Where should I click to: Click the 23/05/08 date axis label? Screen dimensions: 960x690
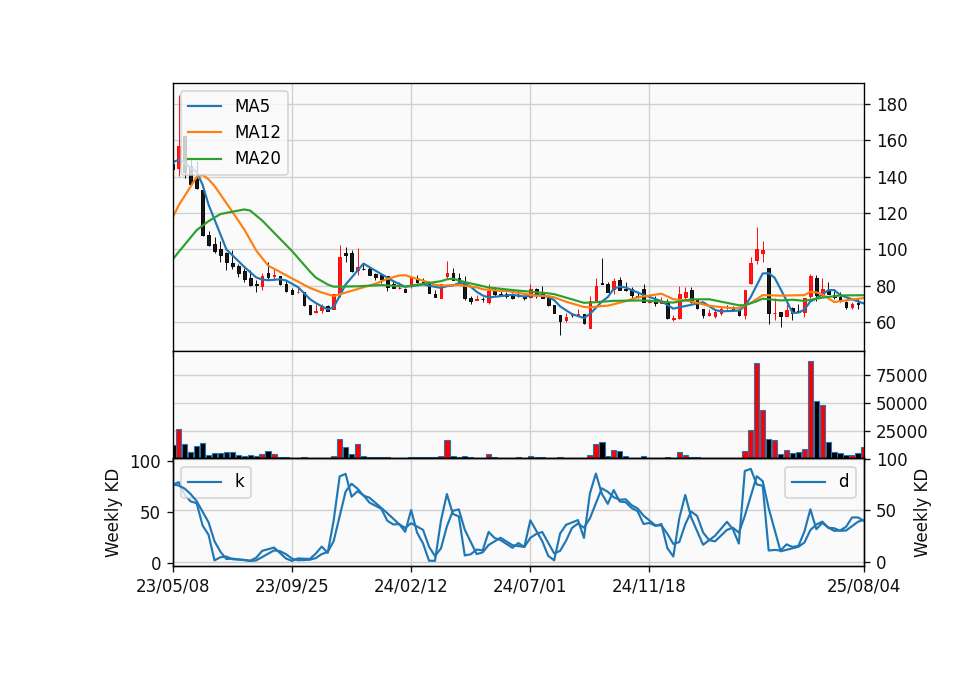[x=173, y=586]
